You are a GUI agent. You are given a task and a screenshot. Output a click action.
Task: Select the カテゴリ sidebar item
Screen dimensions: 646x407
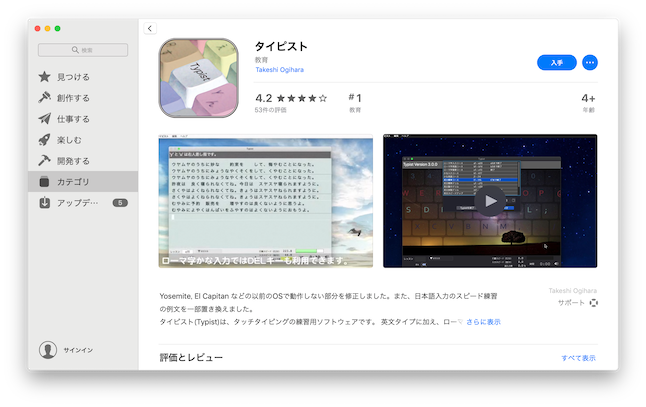click(83, 182)
